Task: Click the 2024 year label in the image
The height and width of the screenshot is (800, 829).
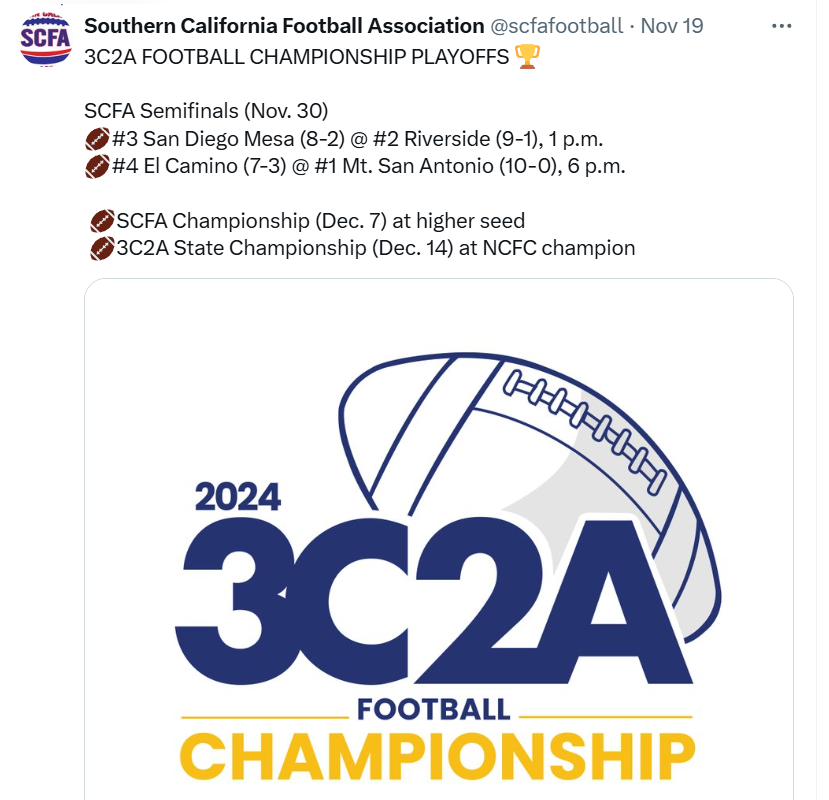Action: [237, 497]
